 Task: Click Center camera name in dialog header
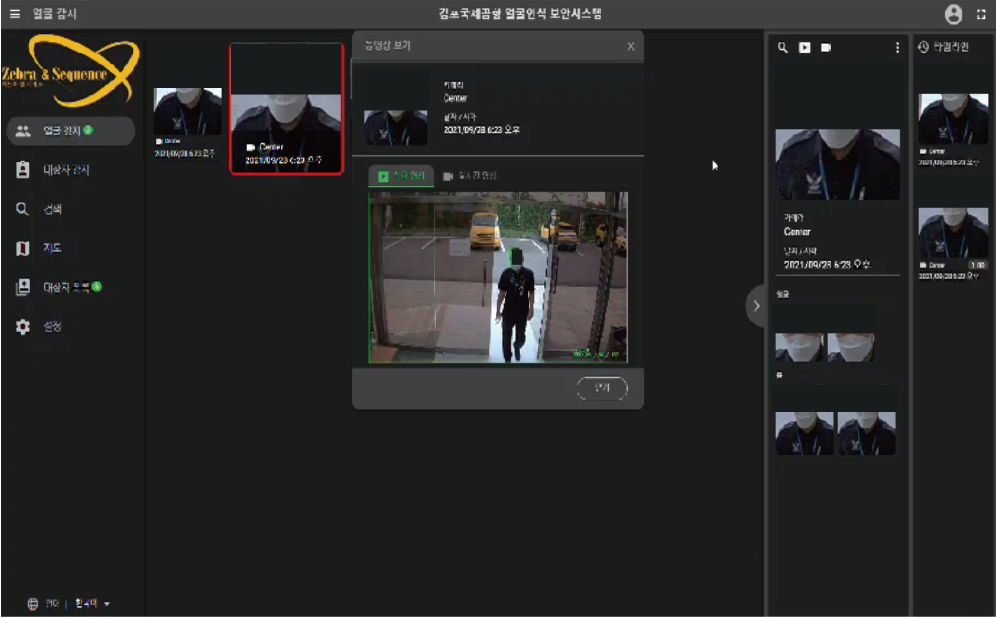pos(455,98)
